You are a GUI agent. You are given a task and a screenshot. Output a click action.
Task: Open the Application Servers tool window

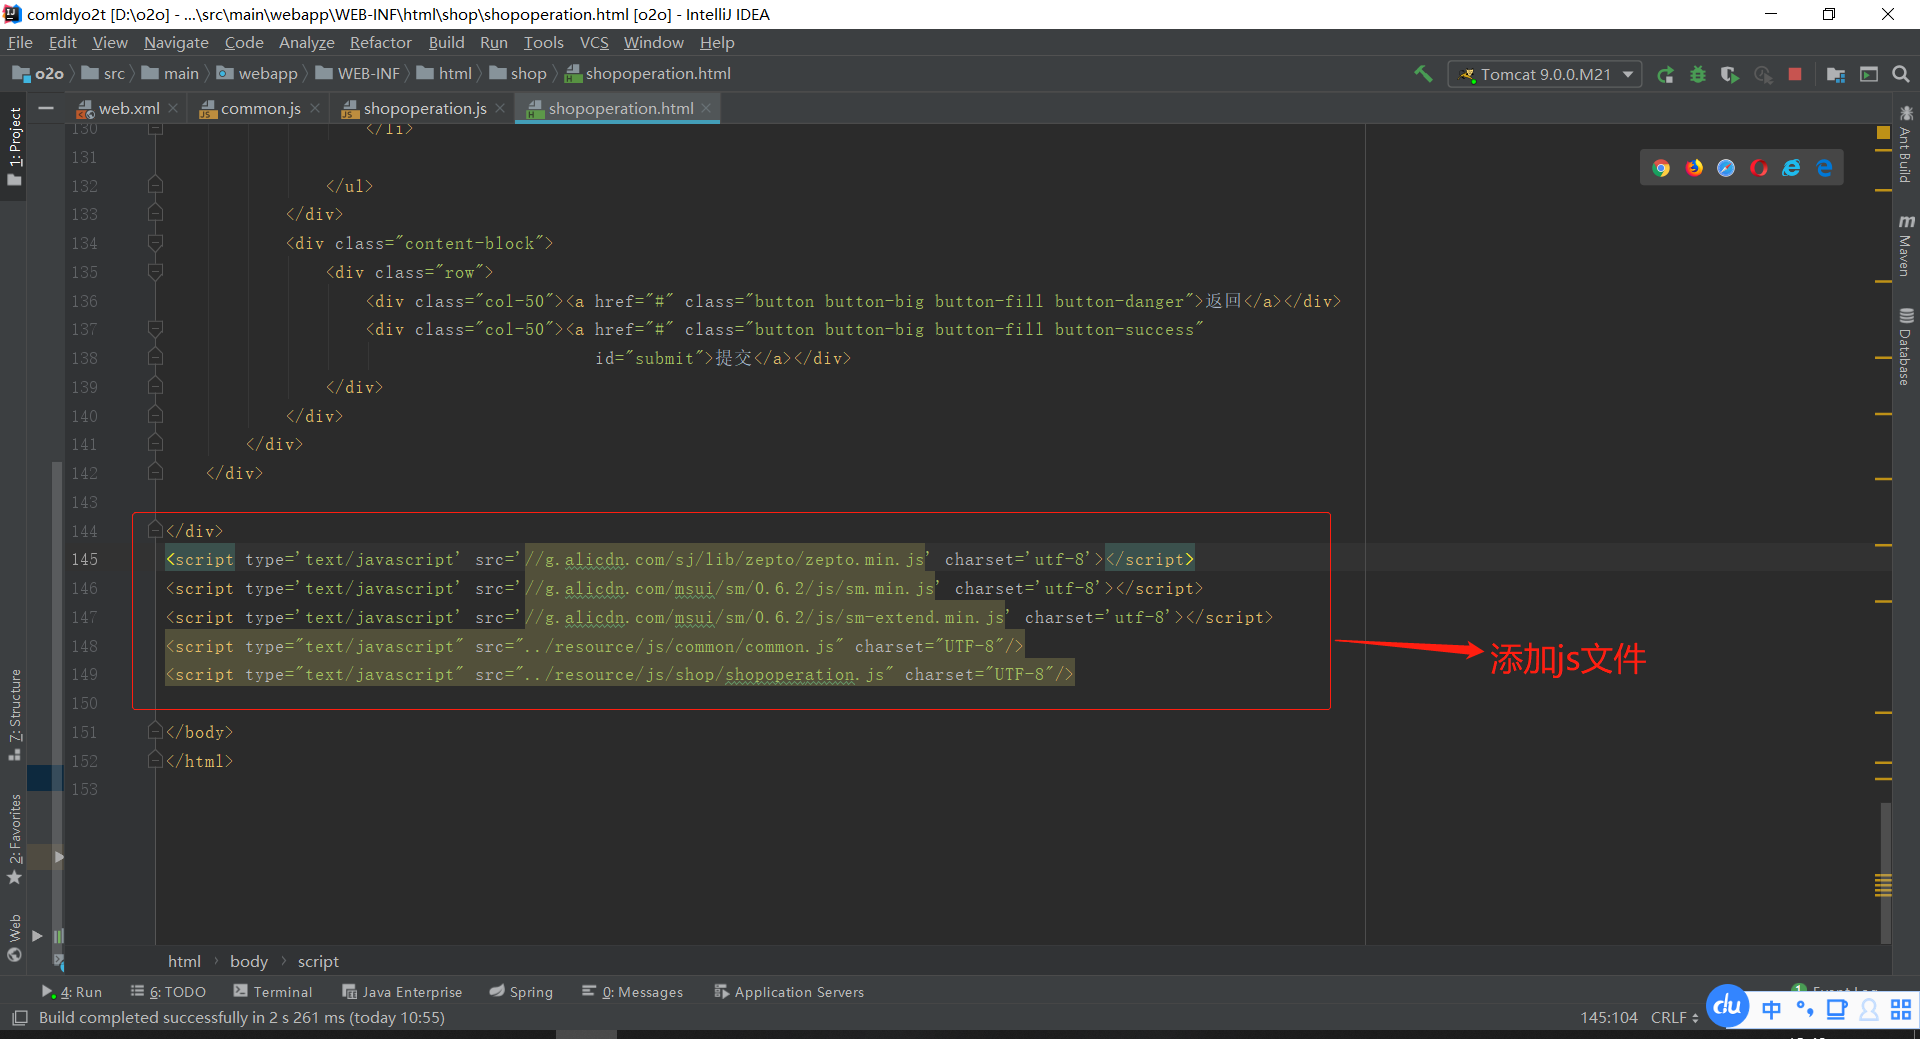point(789,992)
